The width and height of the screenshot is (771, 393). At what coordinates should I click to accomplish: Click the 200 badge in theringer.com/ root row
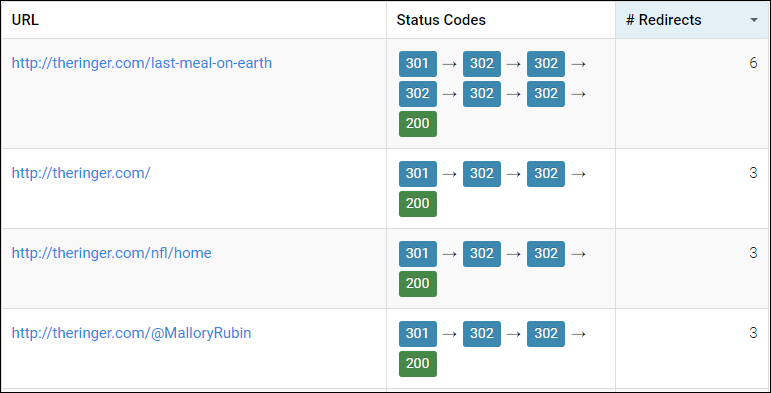point(417,204)
